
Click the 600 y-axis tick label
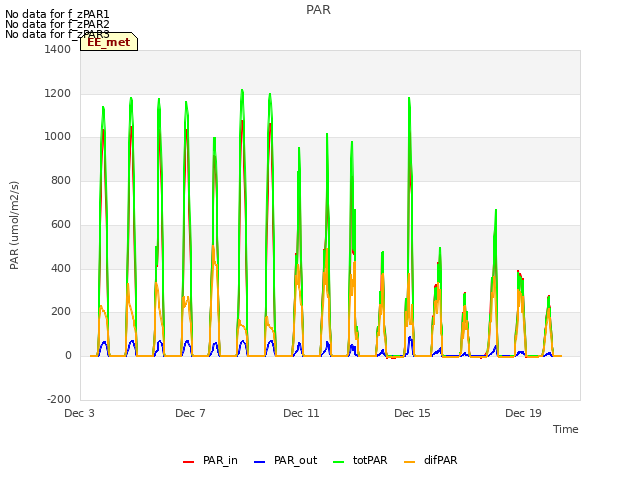[61, 224]
